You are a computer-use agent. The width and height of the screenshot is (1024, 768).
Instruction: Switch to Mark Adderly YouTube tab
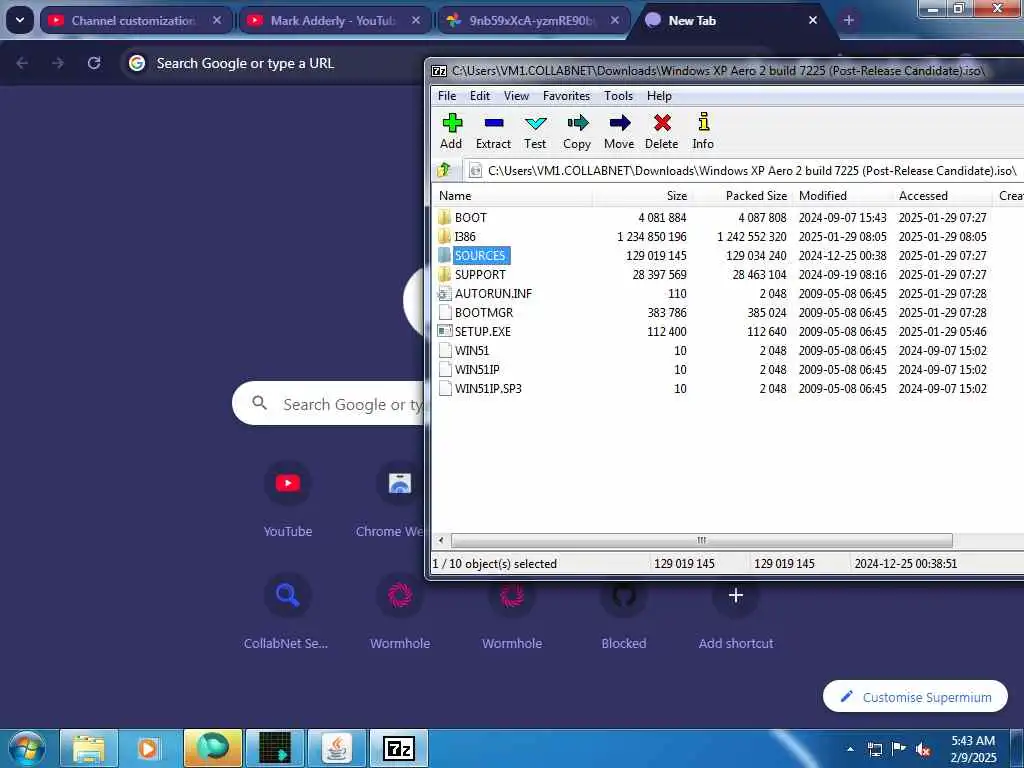coord(333,21)
